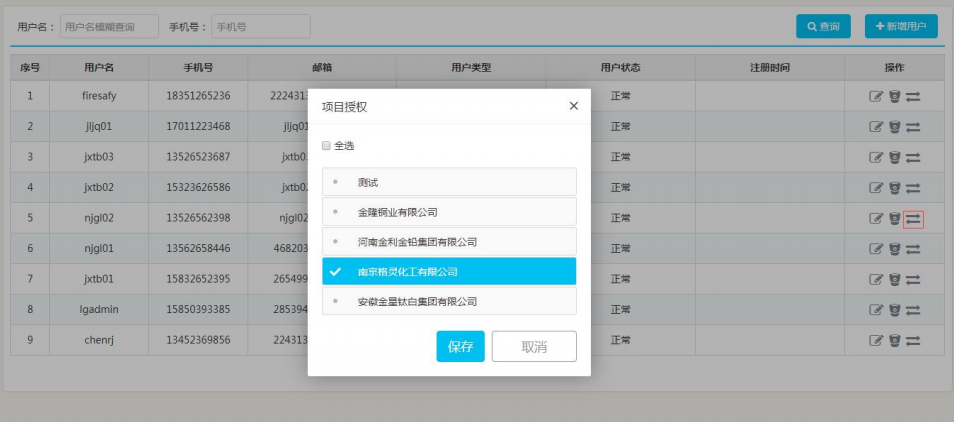Click the 保存 button
Image resolution: width=954 pixels, height=422 pixels.
pos(460,346)
